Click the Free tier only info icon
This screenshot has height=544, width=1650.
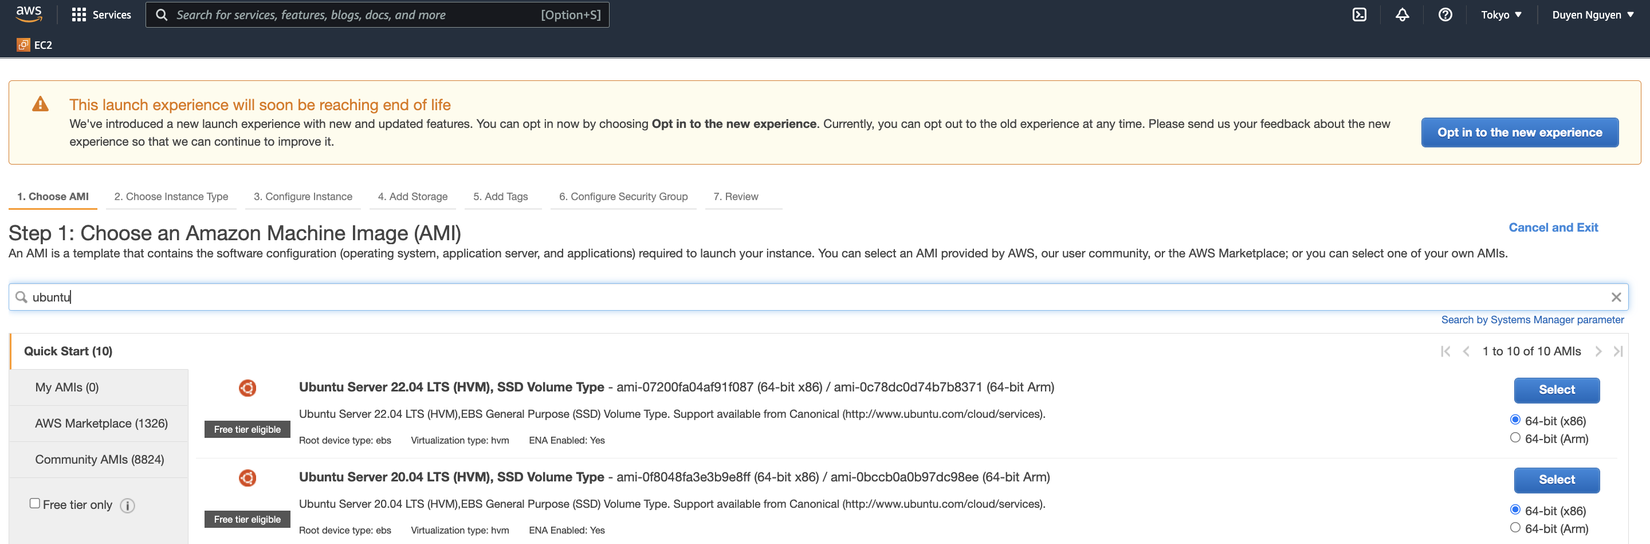tap(127, 506)
